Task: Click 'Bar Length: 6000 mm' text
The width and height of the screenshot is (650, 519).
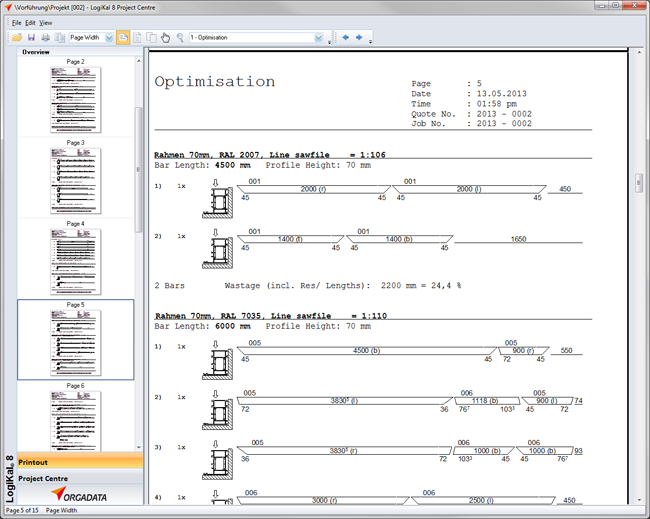Action: tap(202, 326)
